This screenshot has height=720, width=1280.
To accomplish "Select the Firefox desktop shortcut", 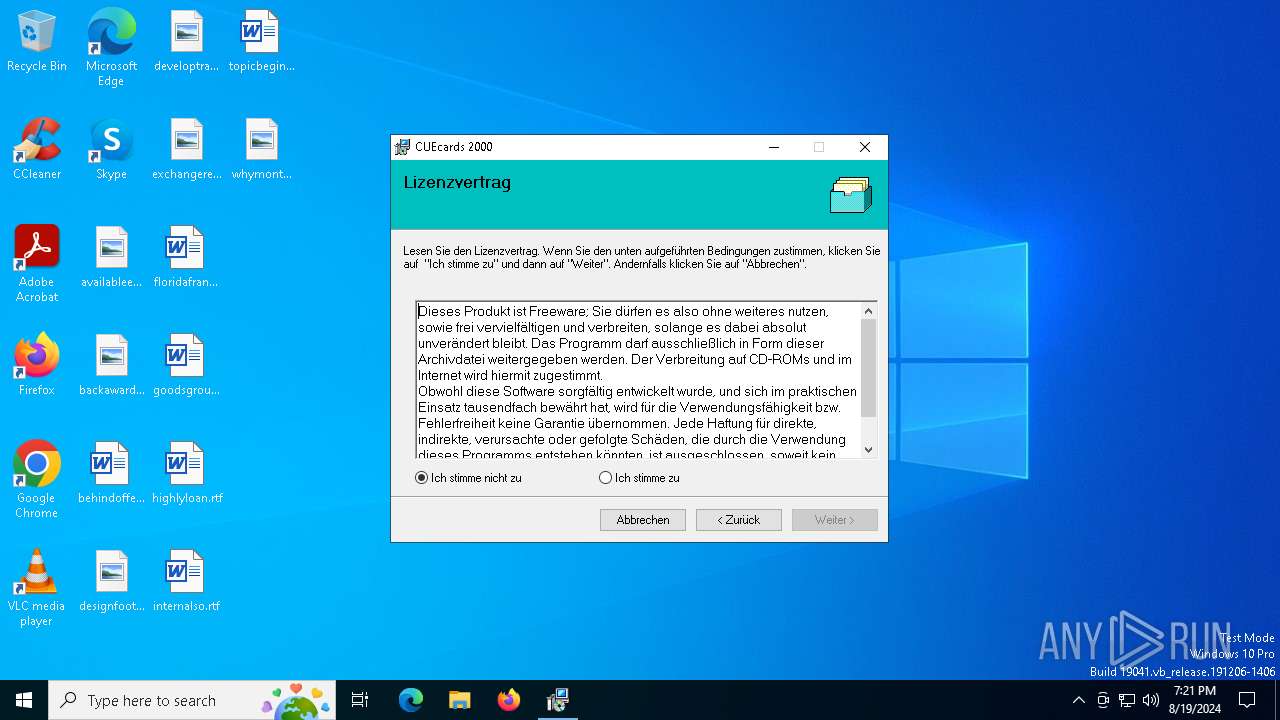I will click(x=37, y=366).
